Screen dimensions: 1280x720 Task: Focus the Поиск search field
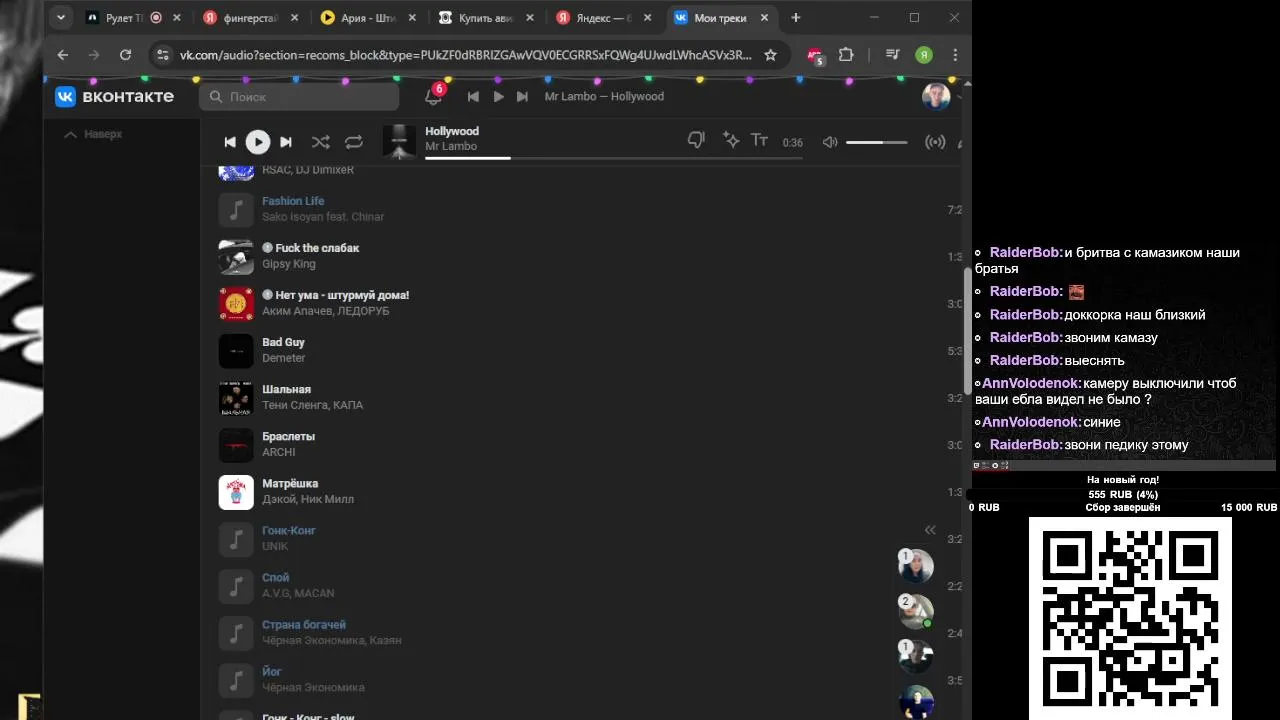click(299, 96)
